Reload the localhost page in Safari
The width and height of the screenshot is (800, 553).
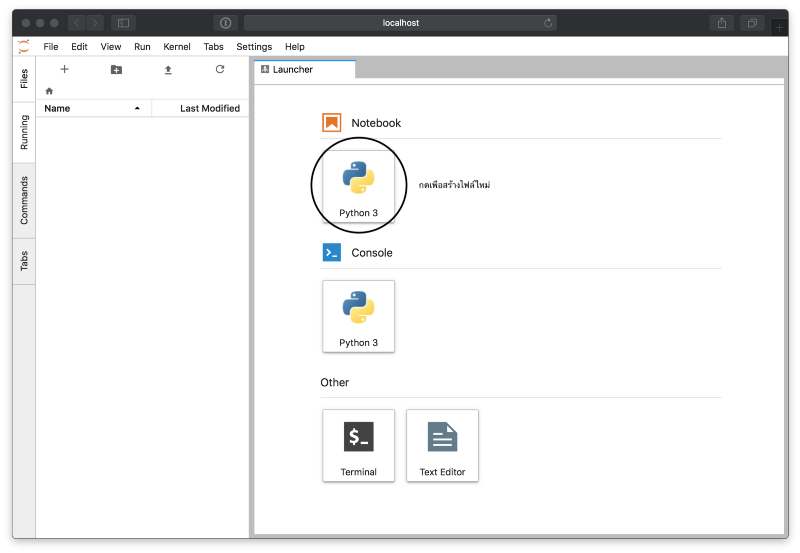coord(548,23)
